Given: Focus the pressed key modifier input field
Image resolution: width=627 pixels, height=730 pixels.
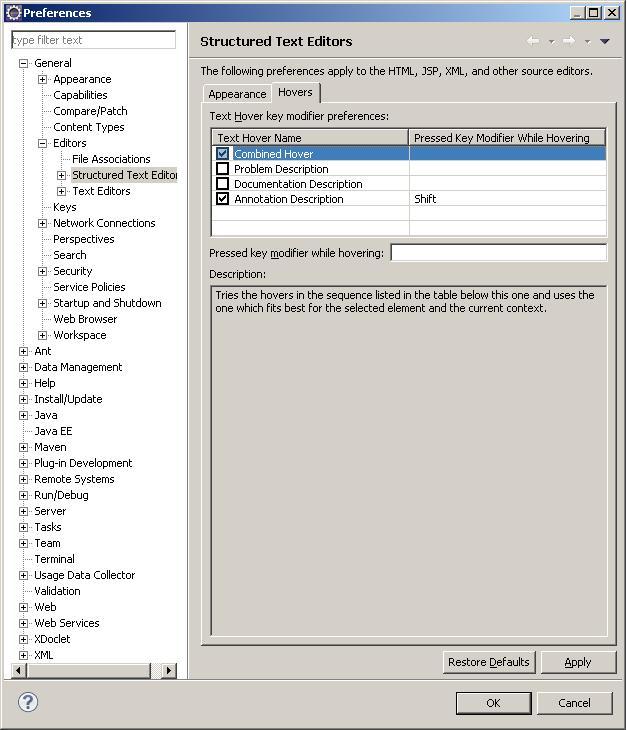Looking at the screenshot, I should pos(497,253).
